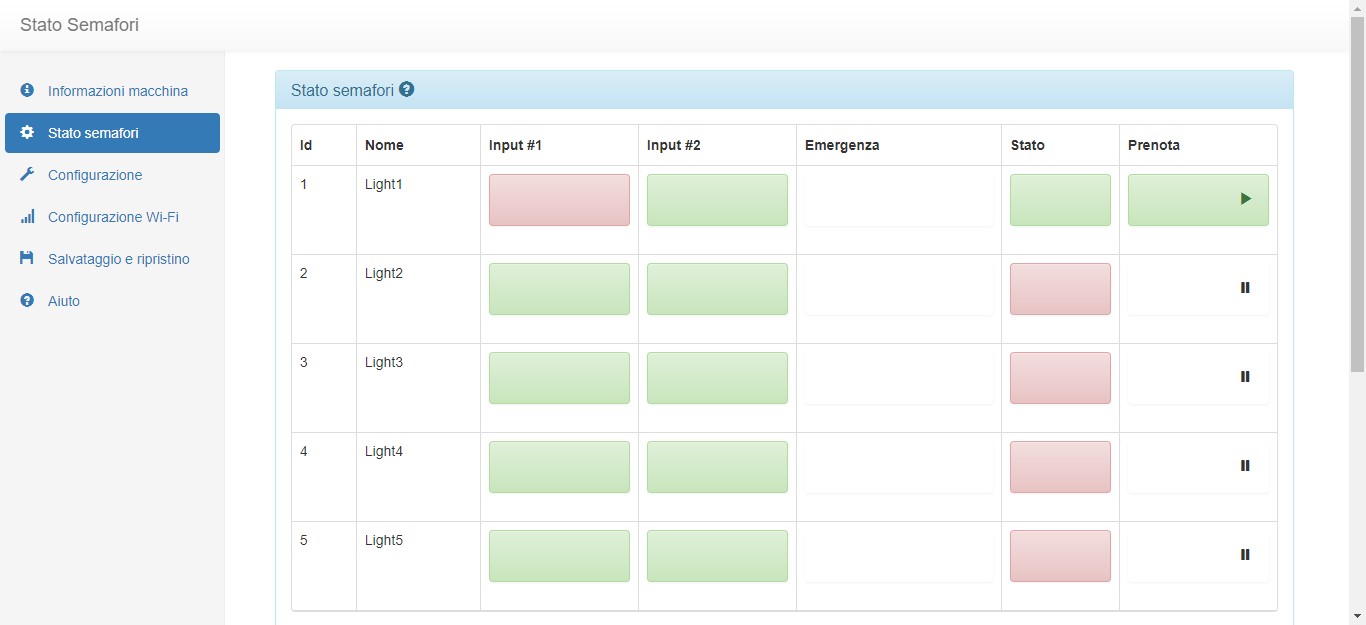The image size is (1366, 625).
Task: Click the help icon beside Stato semafori heading
Action: [x=406, y=89]
